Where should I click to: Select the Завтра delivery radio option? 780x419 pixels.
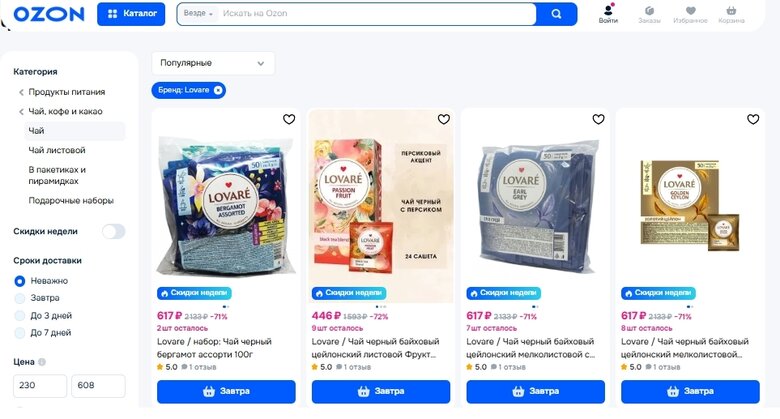click(x=20, y=298)
